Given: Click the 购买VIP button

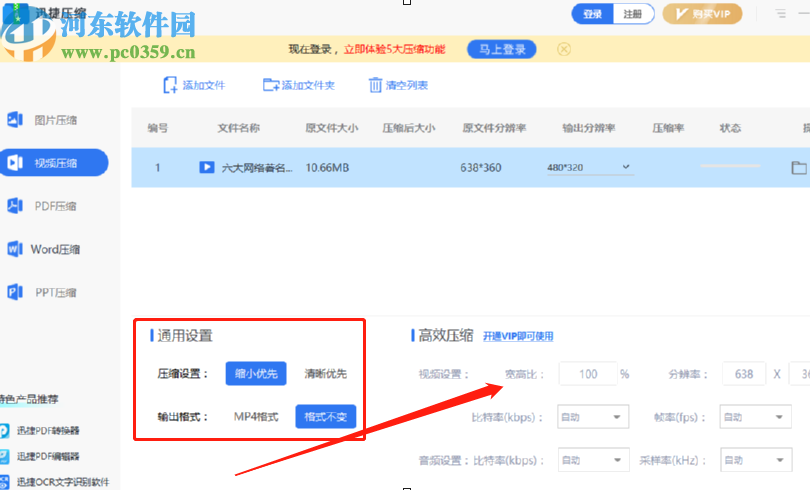Looking at the screenshot, I should click(702, 14).
